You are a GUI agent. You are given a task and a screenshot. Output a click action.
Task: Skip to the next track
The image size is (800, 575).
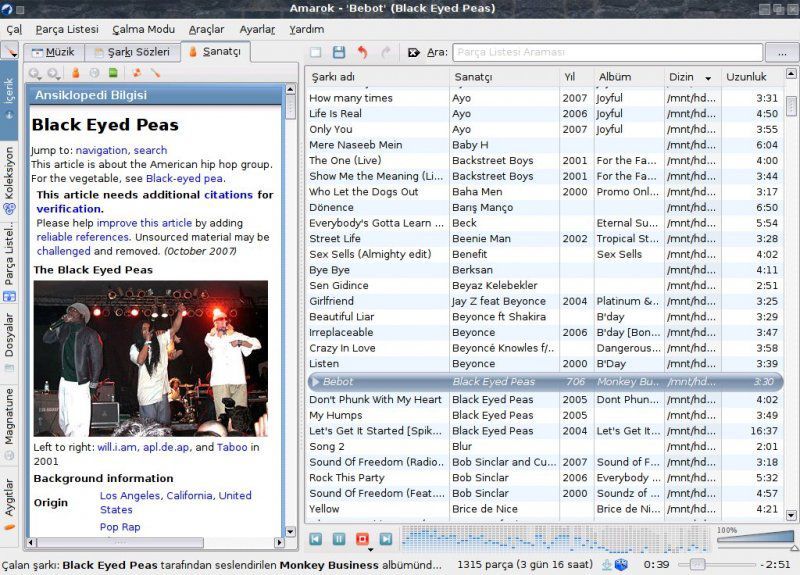tap(385, 539)
